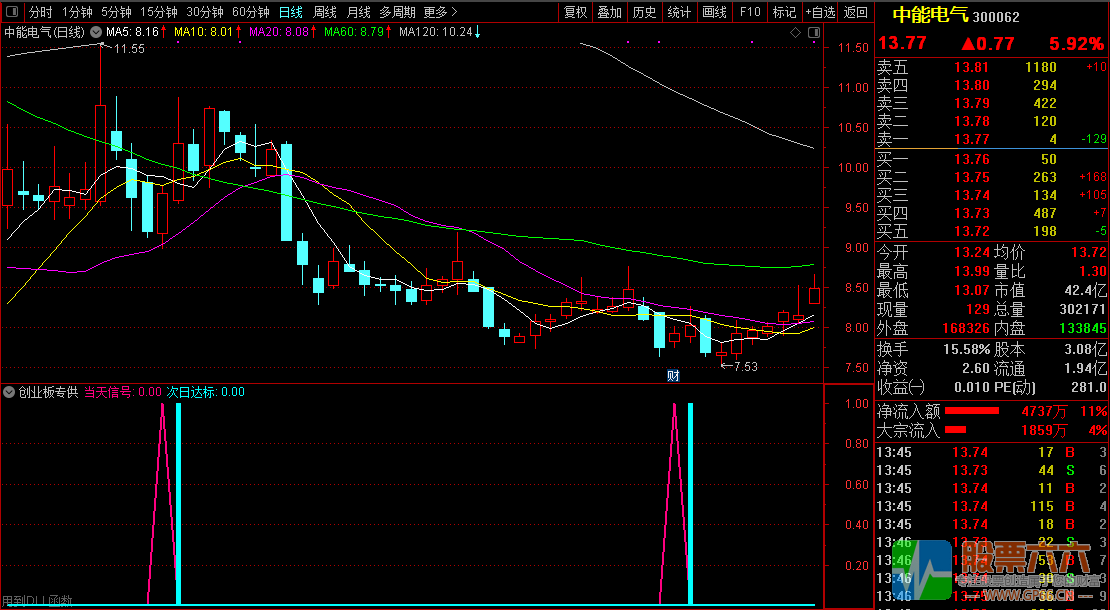1110x610 pixels.
Task: Select the 周线 weekly chart tab
Action: click(x=325, y=13)
